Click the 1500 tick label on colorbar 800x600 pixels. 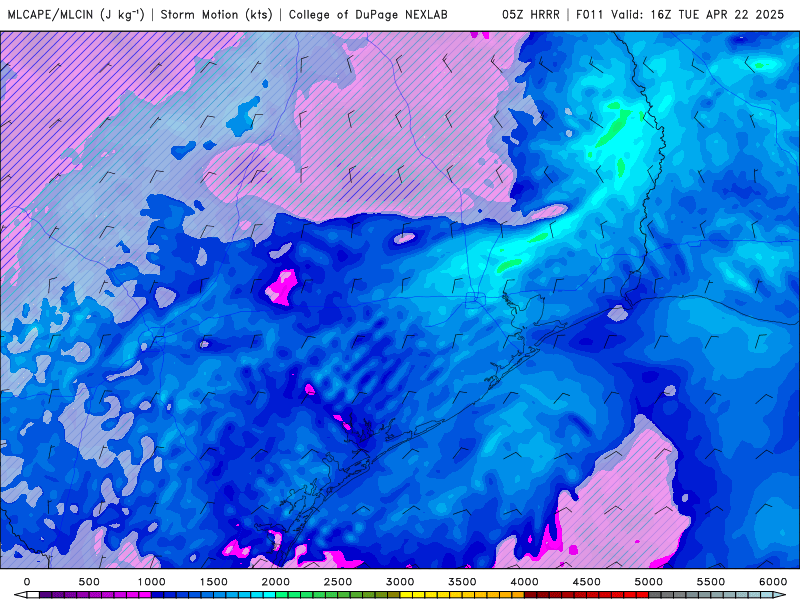point(213,582)
